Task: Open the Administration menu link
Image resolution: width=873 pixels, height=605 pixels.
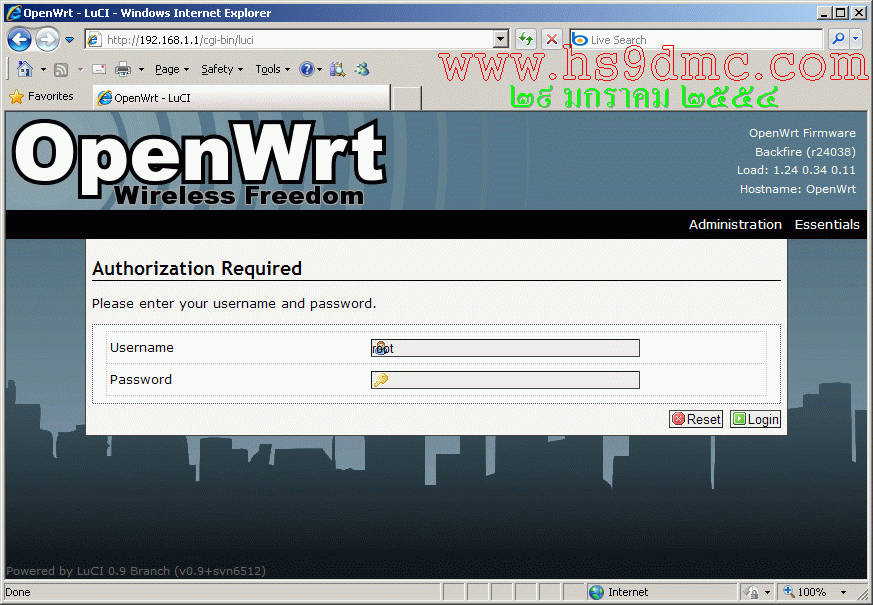Action: (735, 224)
